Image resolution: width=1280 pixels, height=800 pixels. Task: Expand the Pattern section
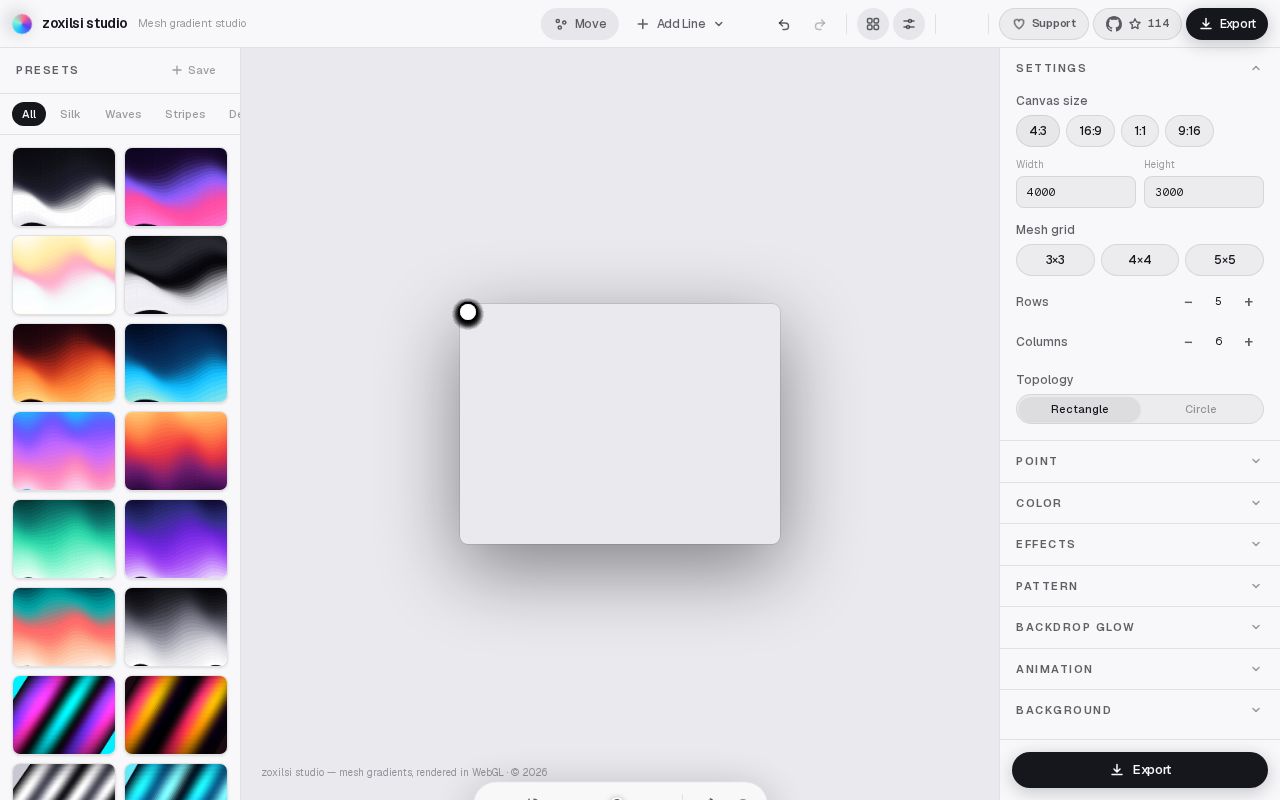pos(1140,586)
